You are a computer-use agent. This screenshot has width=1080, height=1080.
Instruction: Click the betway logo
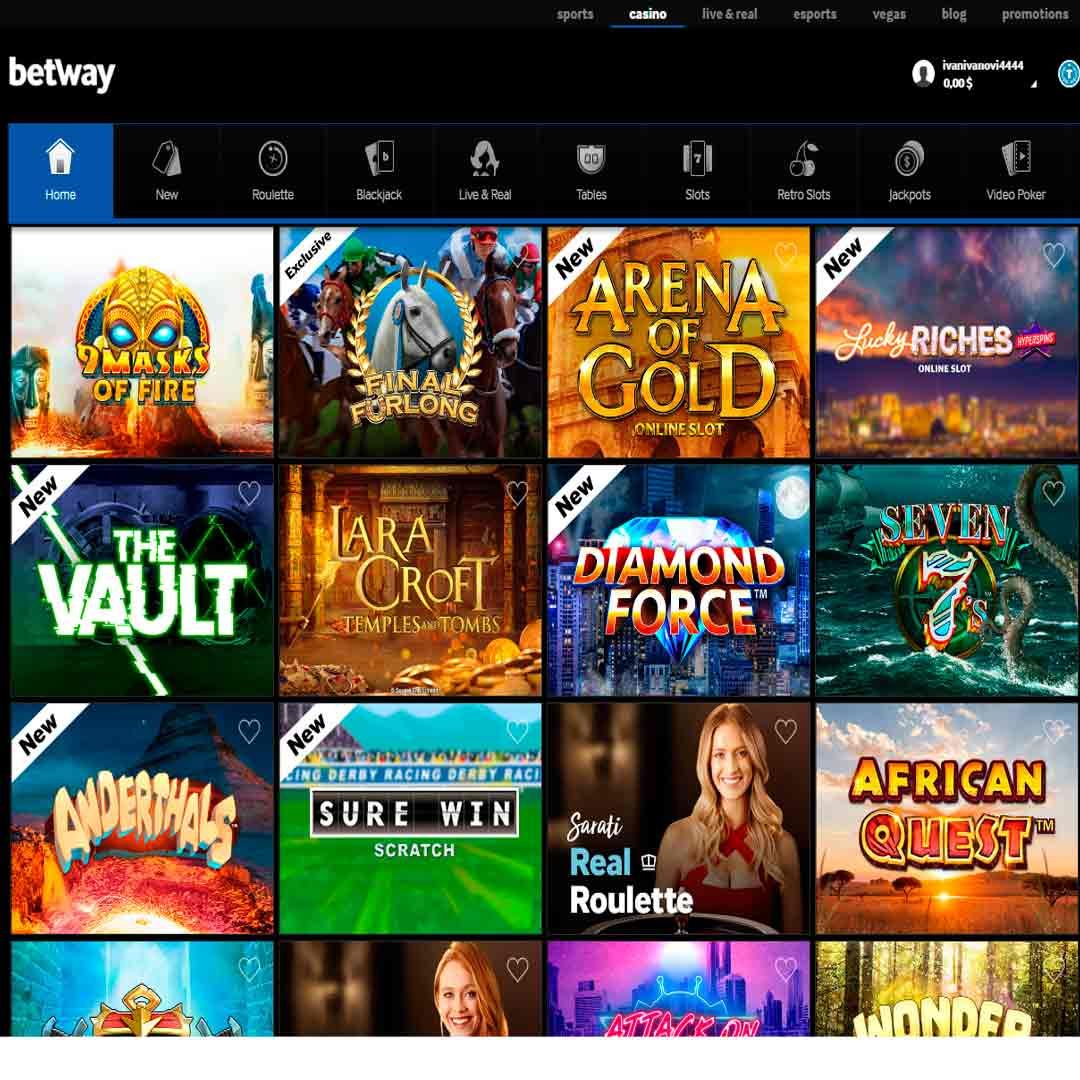62,74
